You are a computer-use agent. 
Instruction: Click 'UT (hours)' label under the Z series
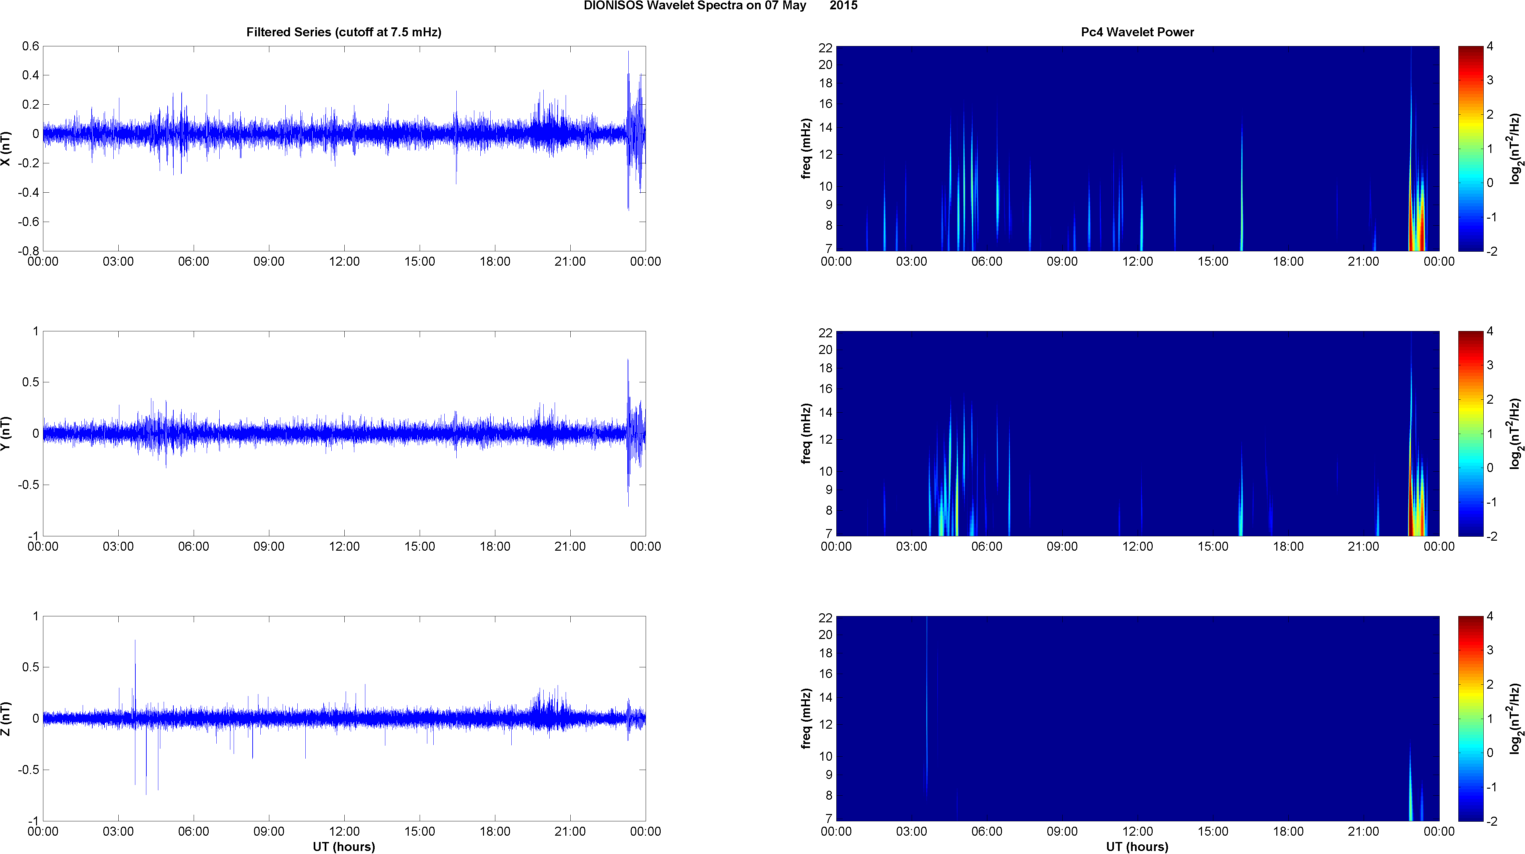pyautogui.click(x=344, y=846)
